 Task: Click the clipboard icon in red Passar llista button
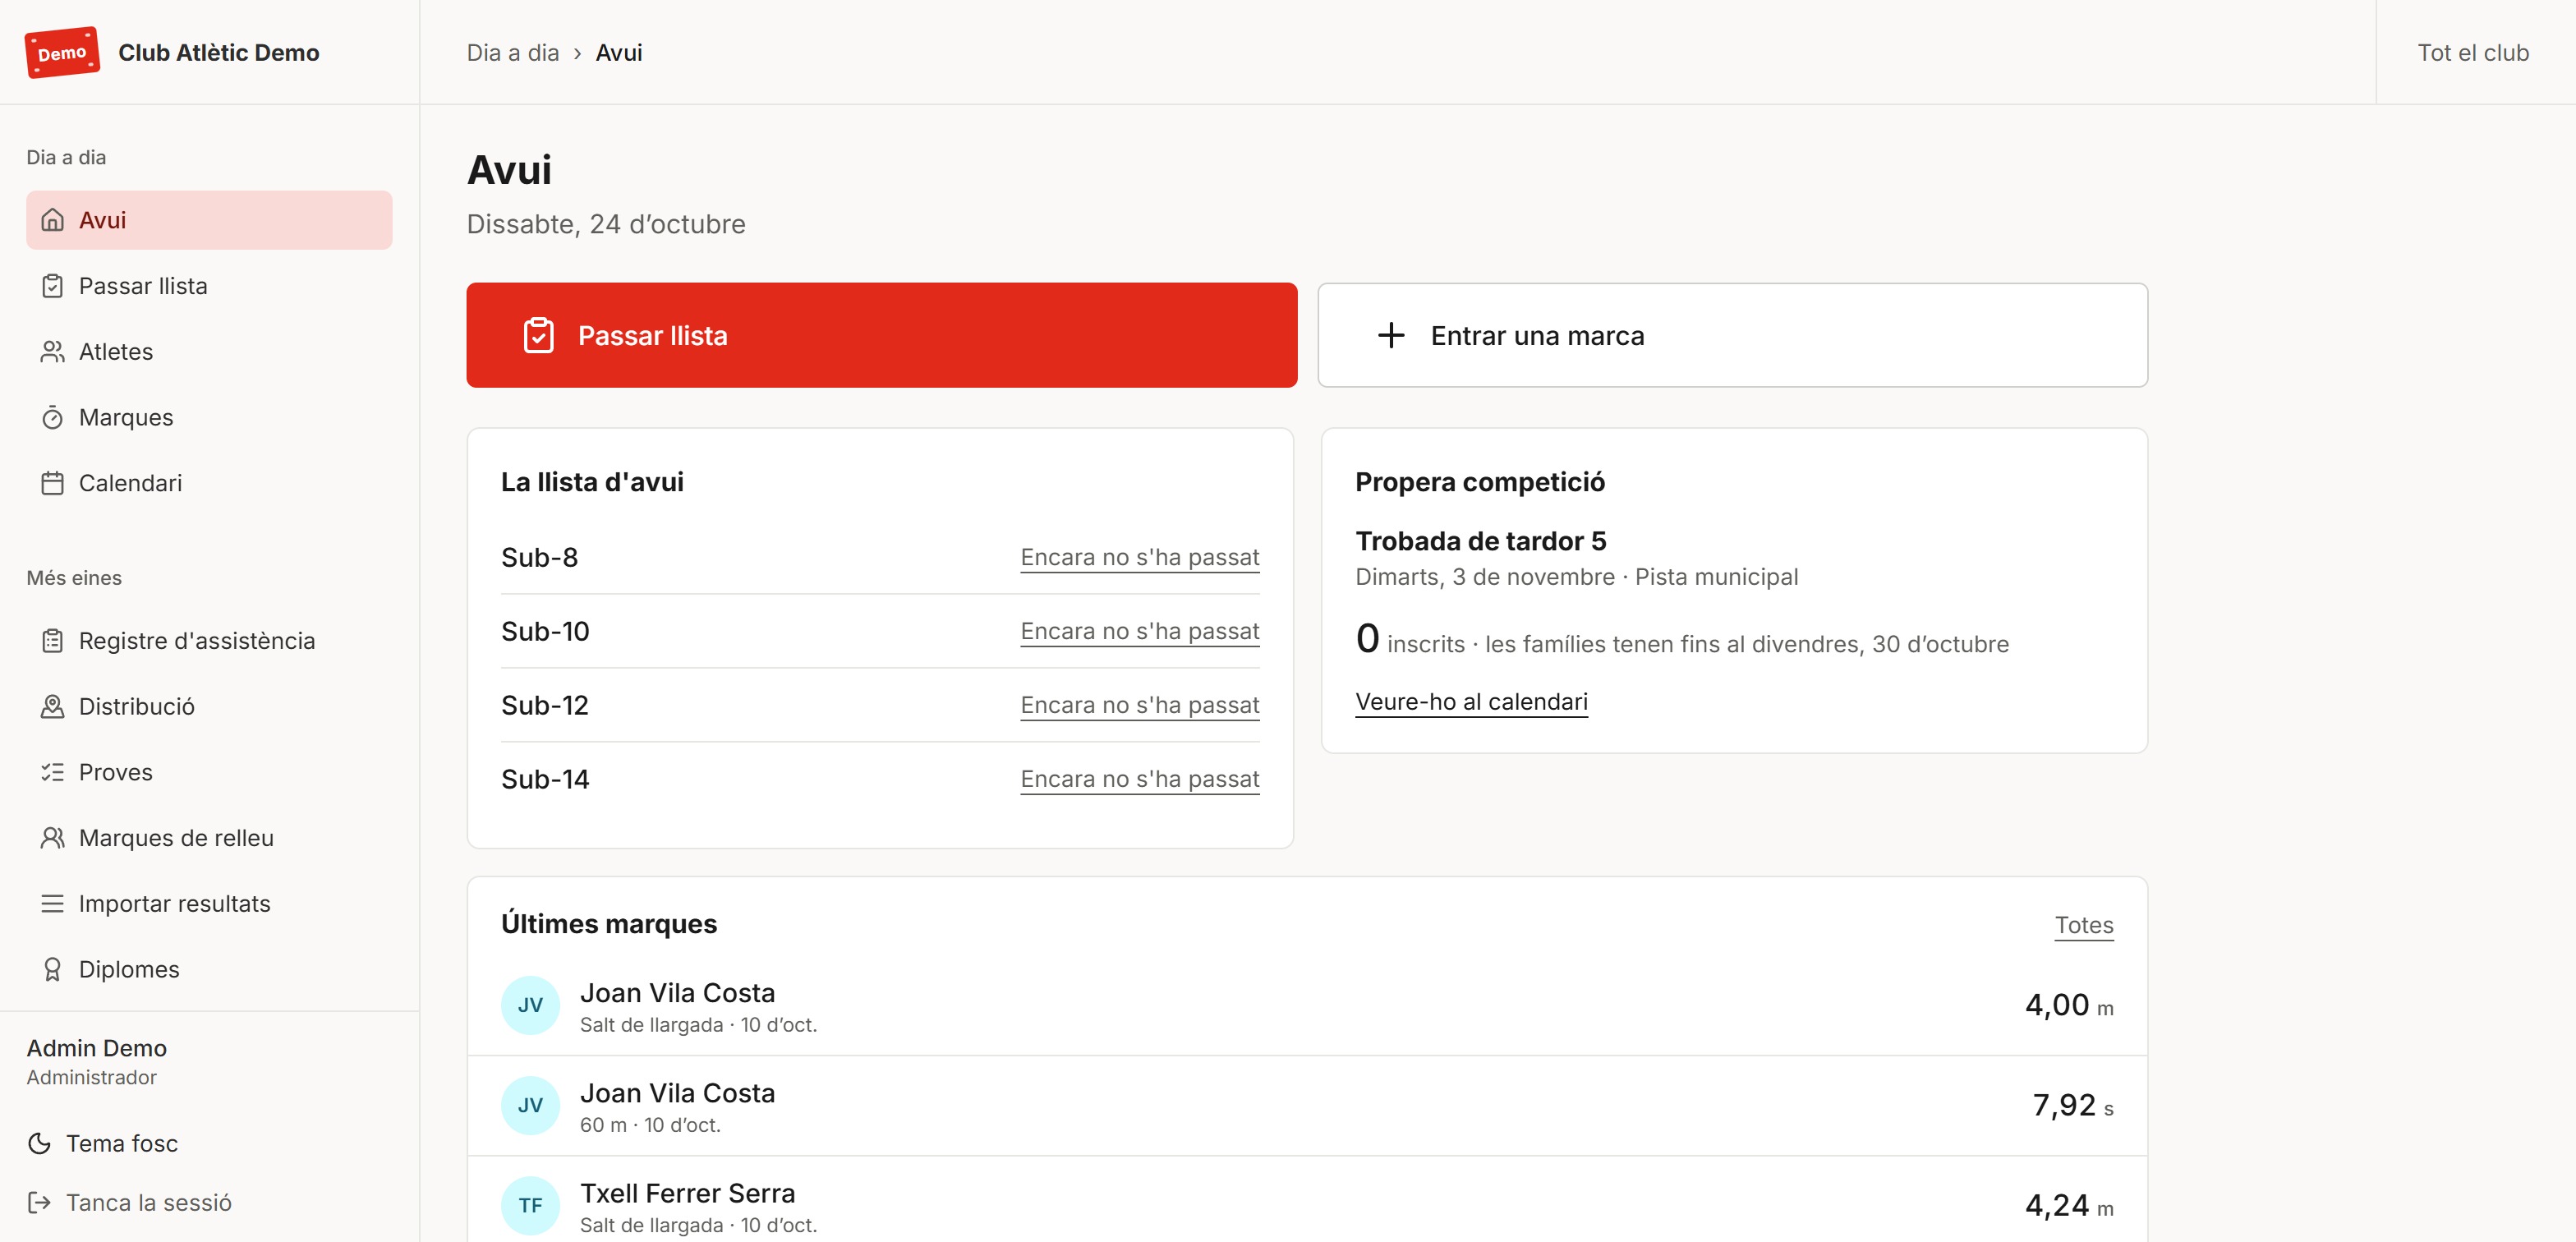(538, 336)
